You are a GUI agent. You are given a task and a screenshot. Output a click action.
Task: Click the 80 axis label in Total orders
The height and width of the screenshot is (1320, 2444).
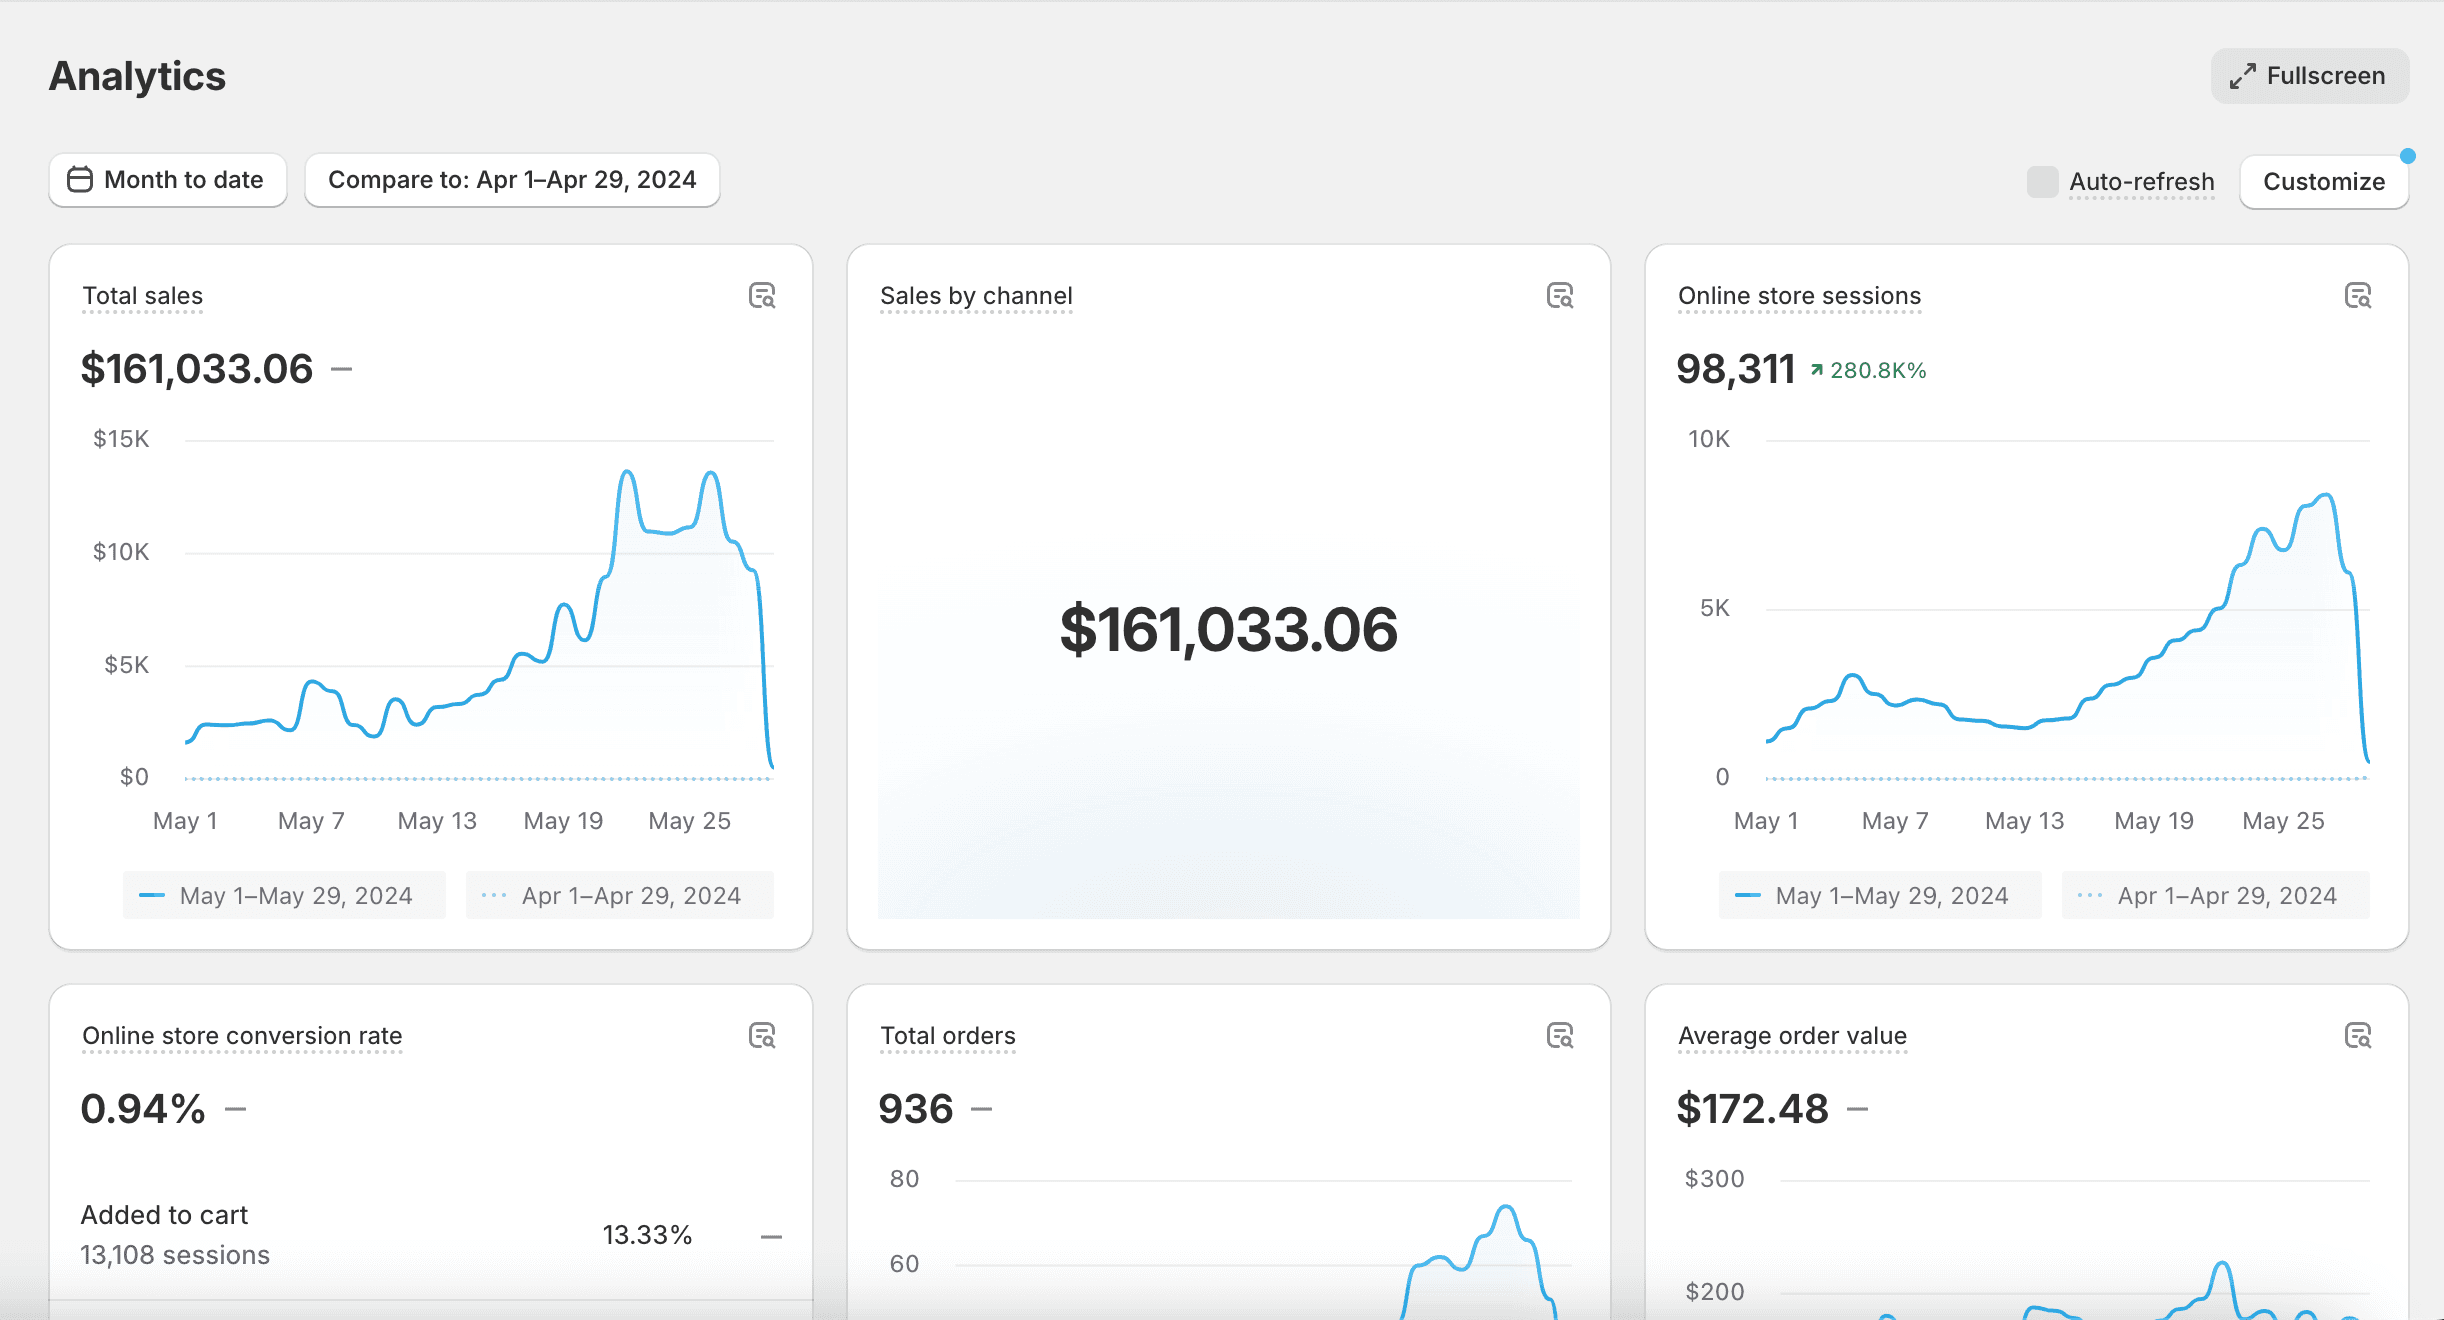click(x=904, y=1179)
